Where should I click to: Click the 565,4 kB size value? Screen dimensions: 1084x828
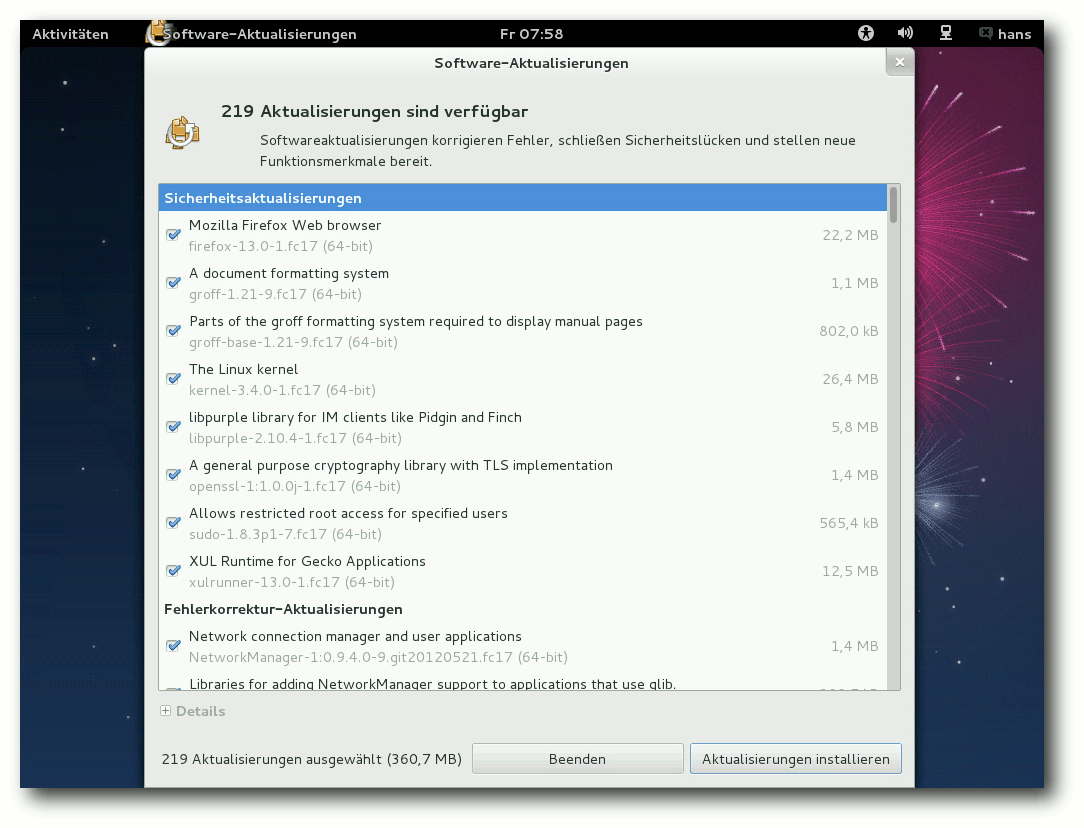849,523
